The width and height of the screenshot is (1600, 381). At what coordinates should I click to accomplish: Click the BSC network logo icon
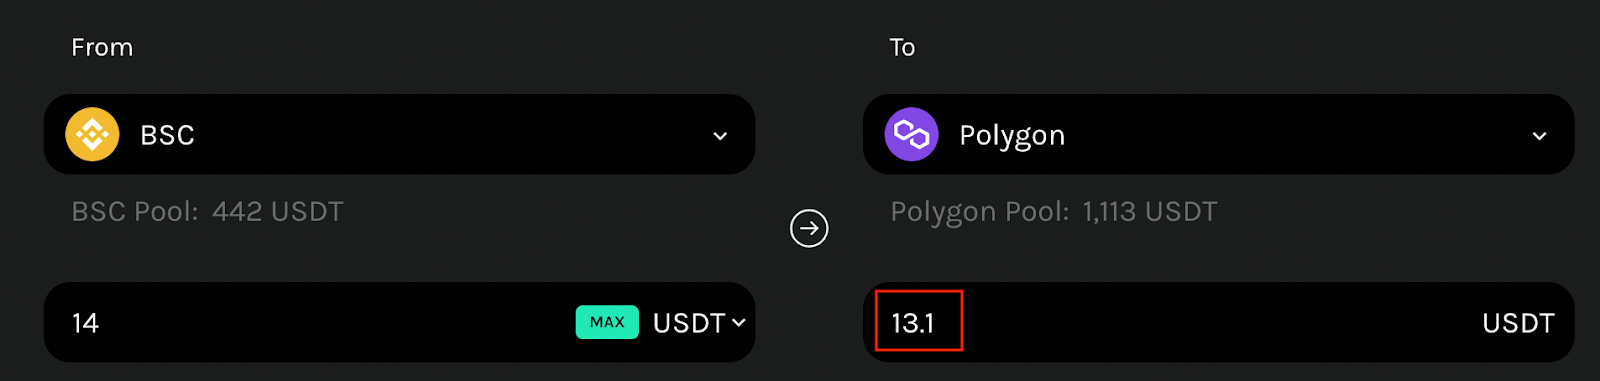click(92, 134)
